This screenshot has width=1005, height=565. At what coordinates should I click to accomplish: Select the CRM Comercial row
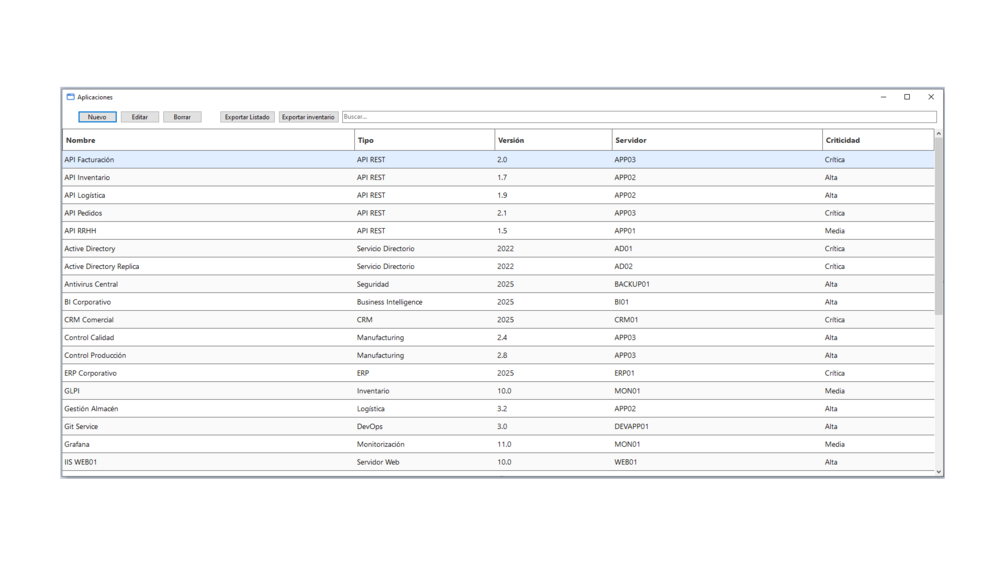[498, 320]
